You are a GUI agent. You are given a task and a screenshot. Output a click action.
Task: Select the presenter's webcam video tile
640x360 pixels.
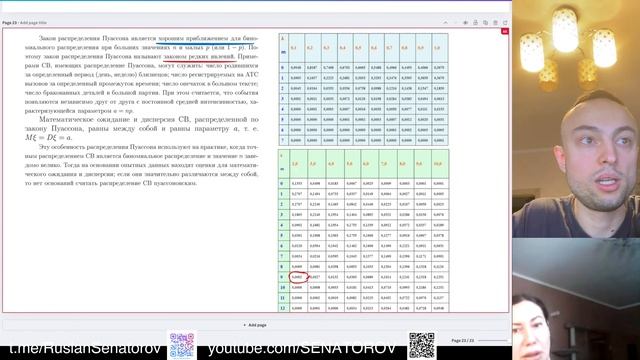576,119
